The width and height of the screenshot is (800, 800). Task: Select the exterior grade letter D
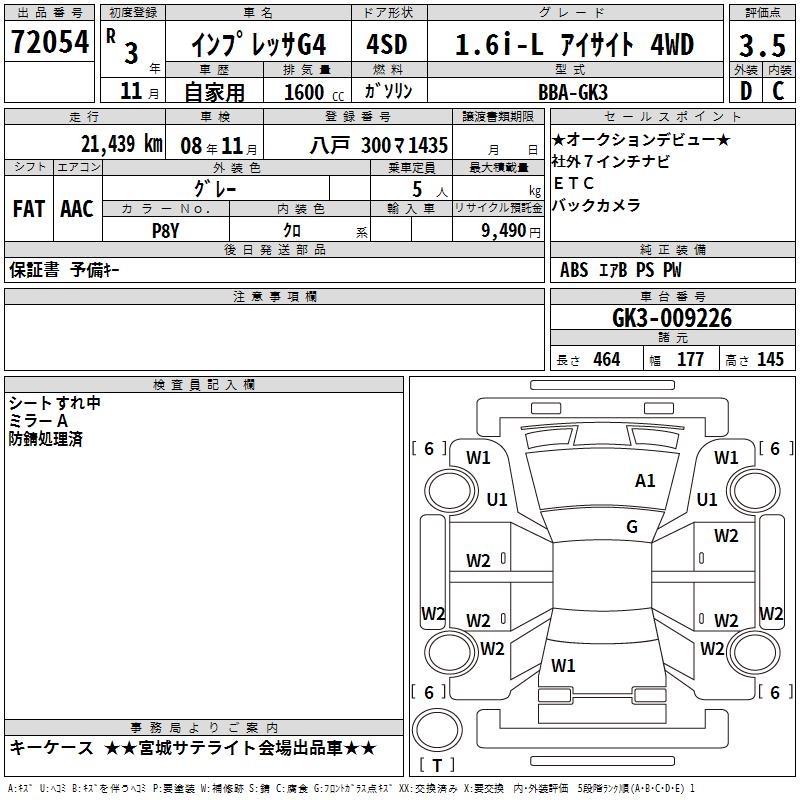[x=746, y=91]
